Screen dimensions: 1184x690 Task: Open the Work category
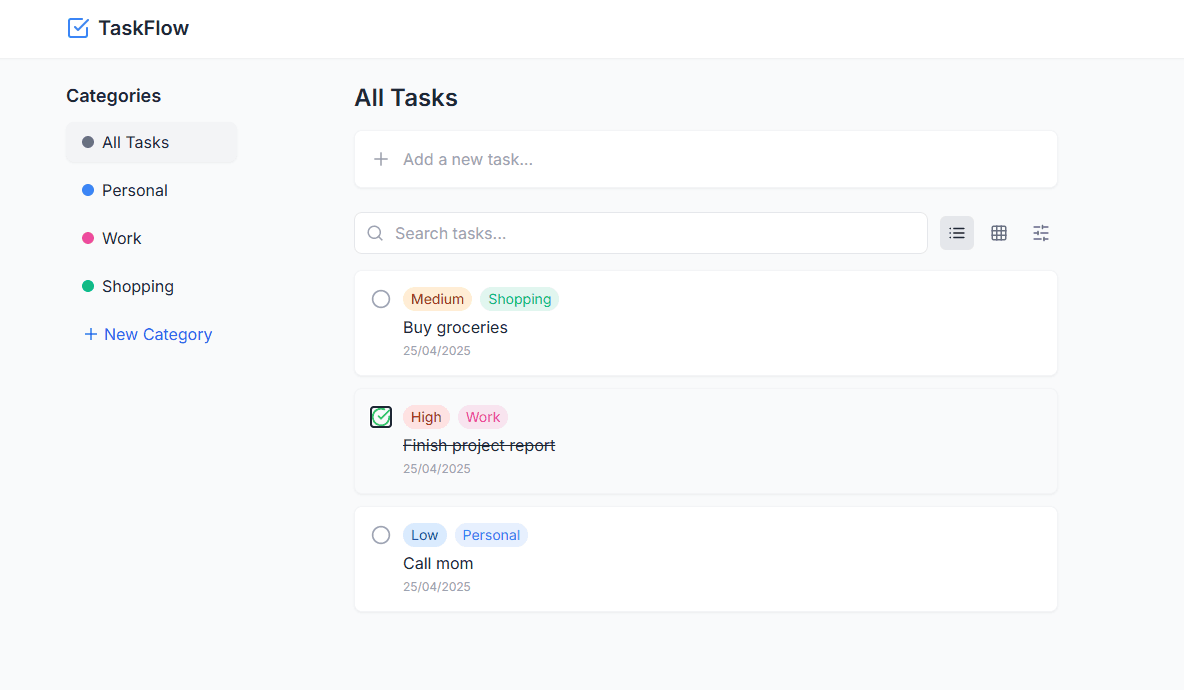point(122,238)
